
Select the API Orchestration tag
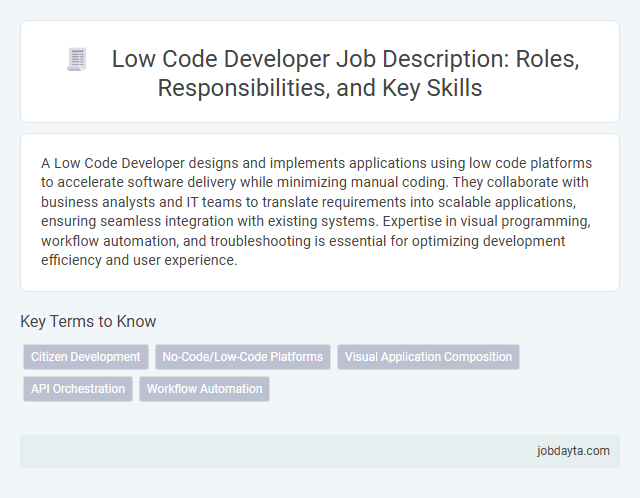78,389
